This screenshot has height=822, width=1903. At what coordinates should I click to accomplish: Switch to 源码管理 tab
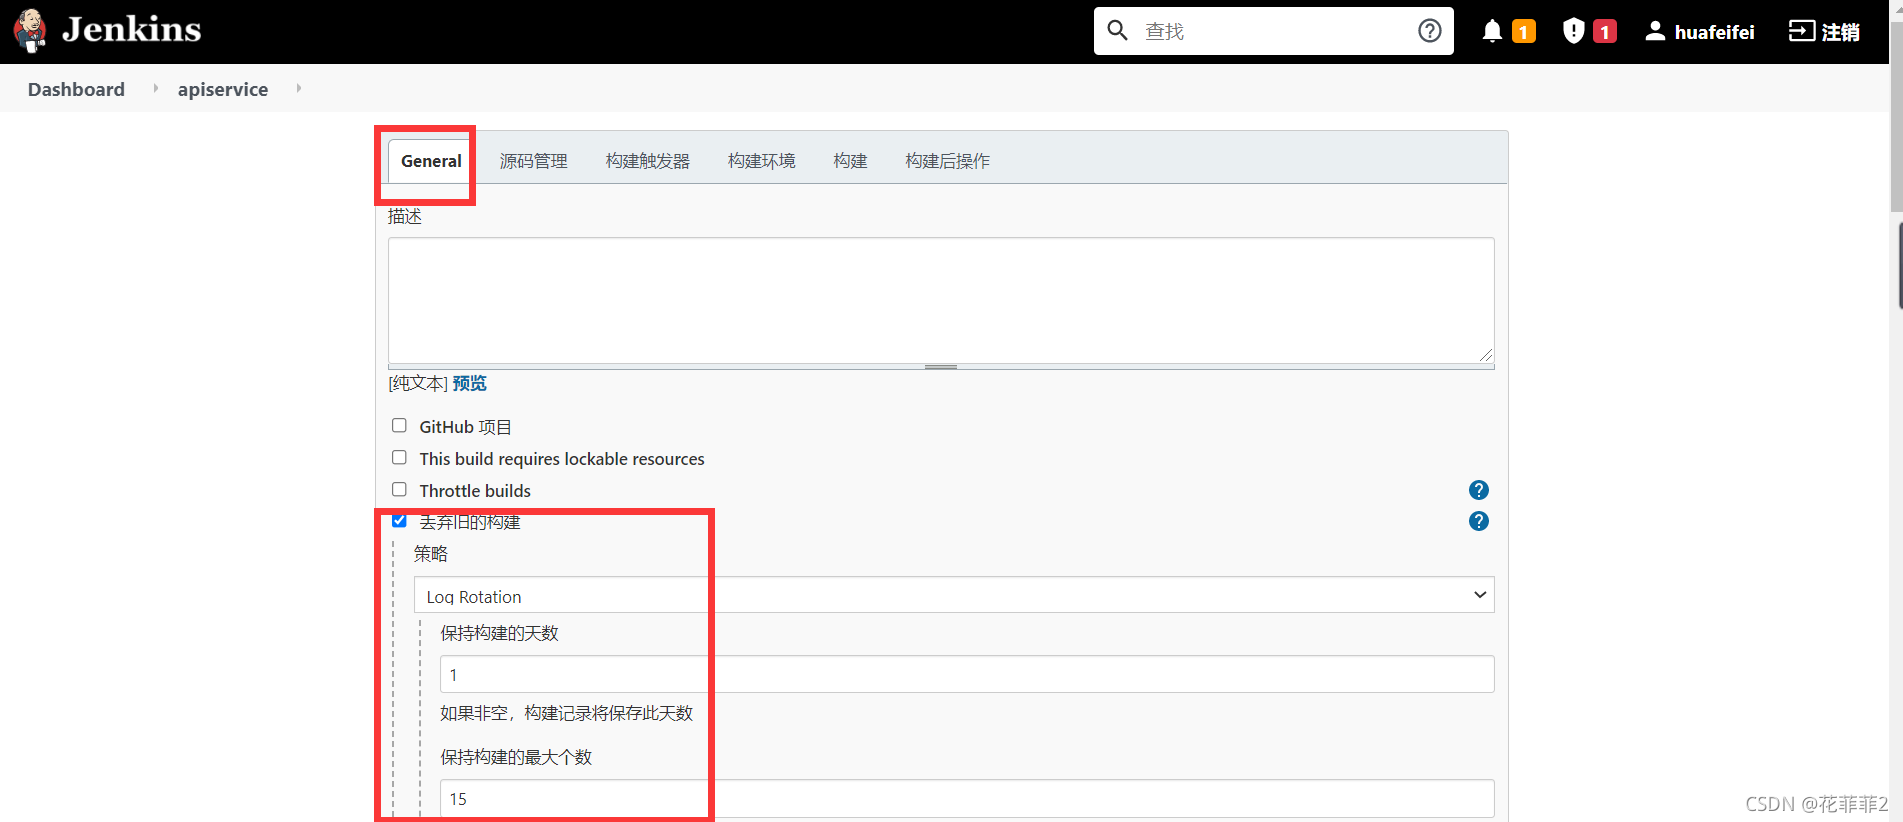(x=533, y=161)
